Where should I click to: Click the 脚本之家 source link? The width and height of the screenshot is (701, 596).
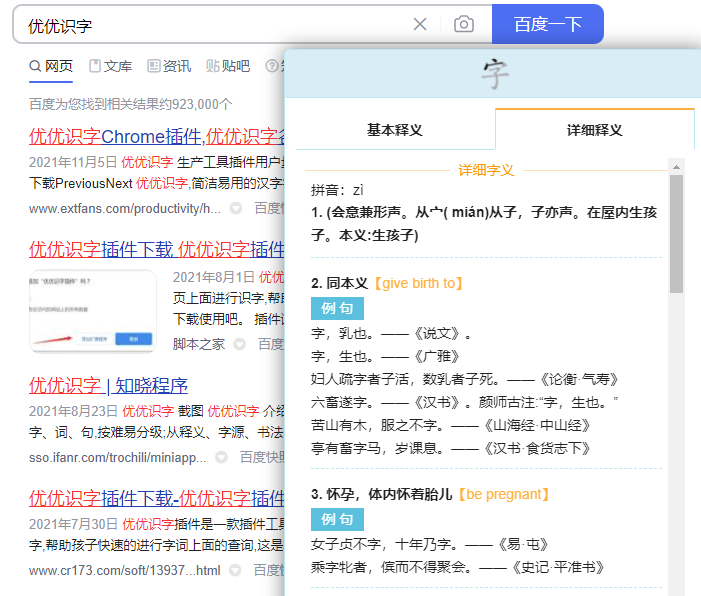(199, 344)
